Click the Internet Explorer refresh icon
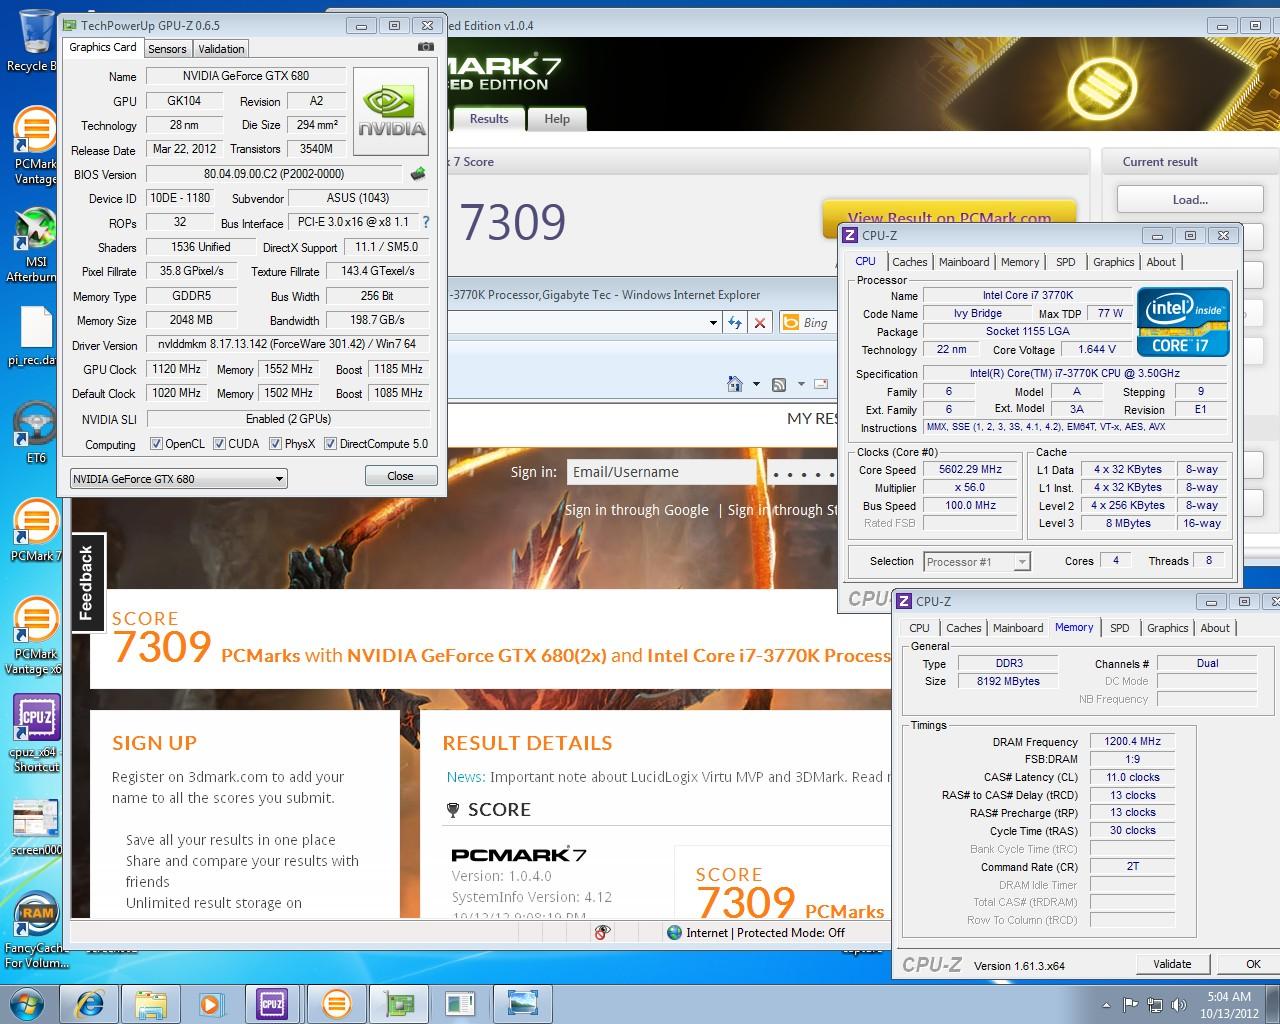This screenshot has height=1024, width=1280. (735, 322)
